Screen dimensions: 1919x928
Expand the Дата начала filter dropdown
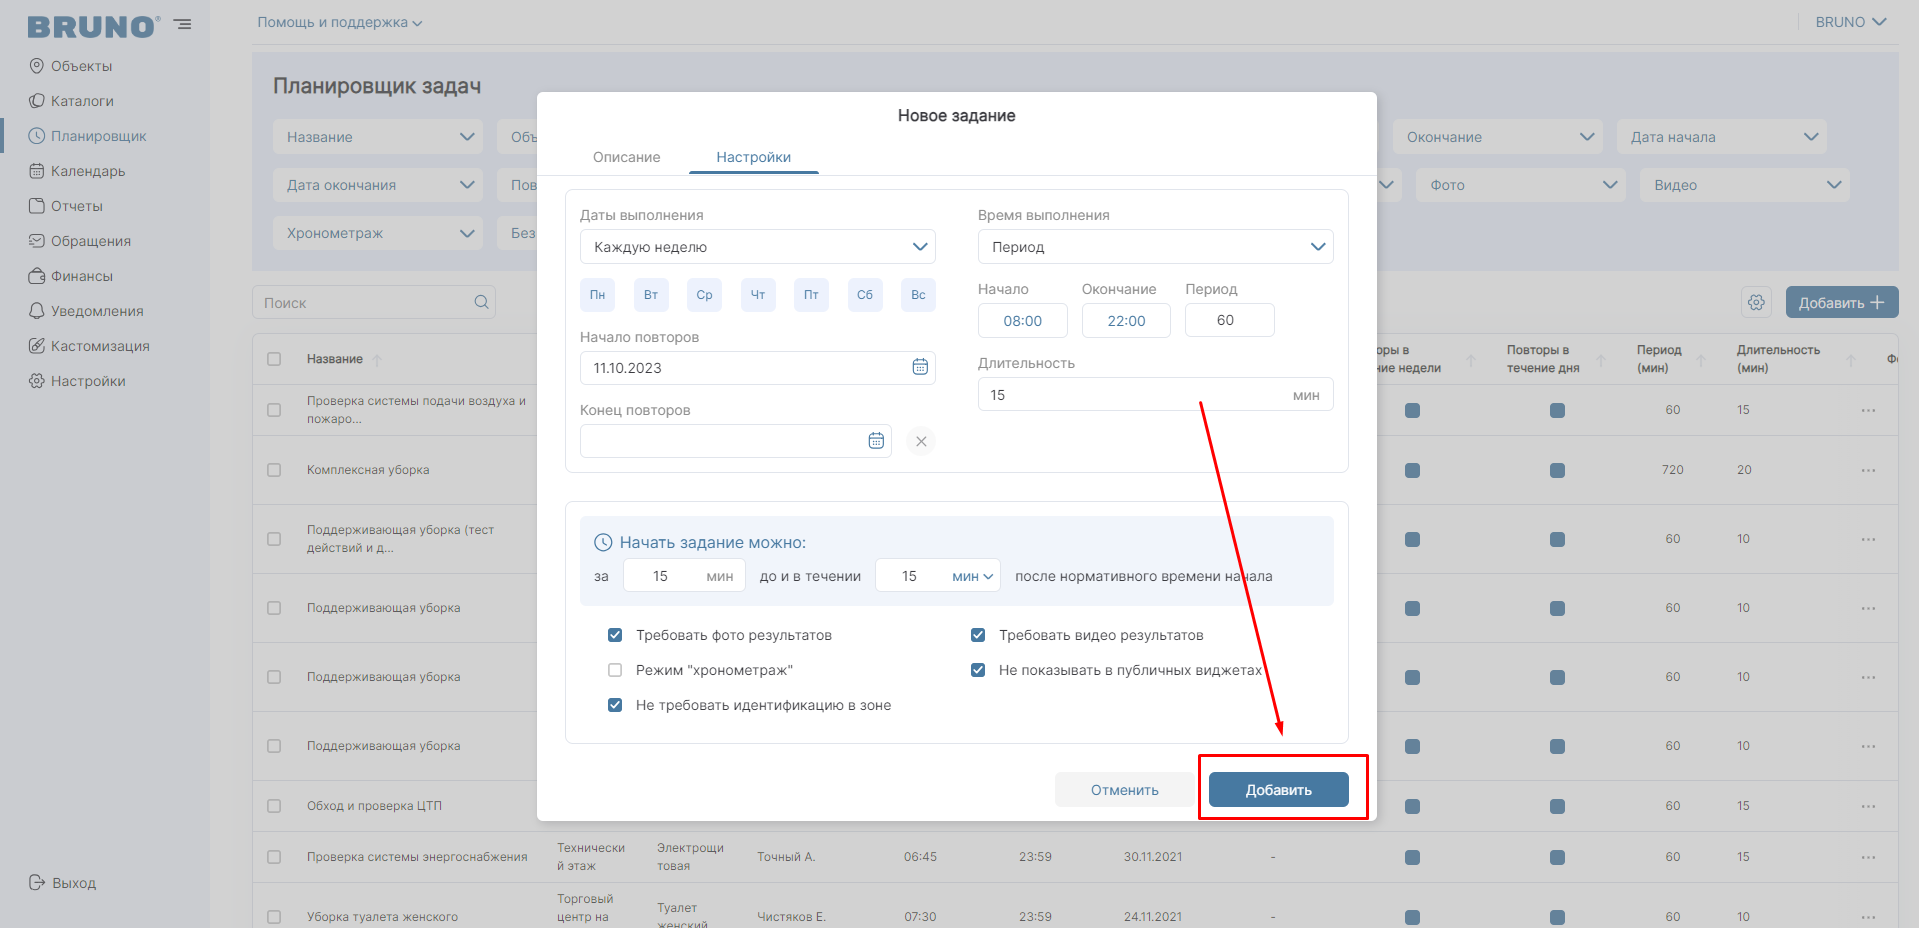[x=1722, y=137]
